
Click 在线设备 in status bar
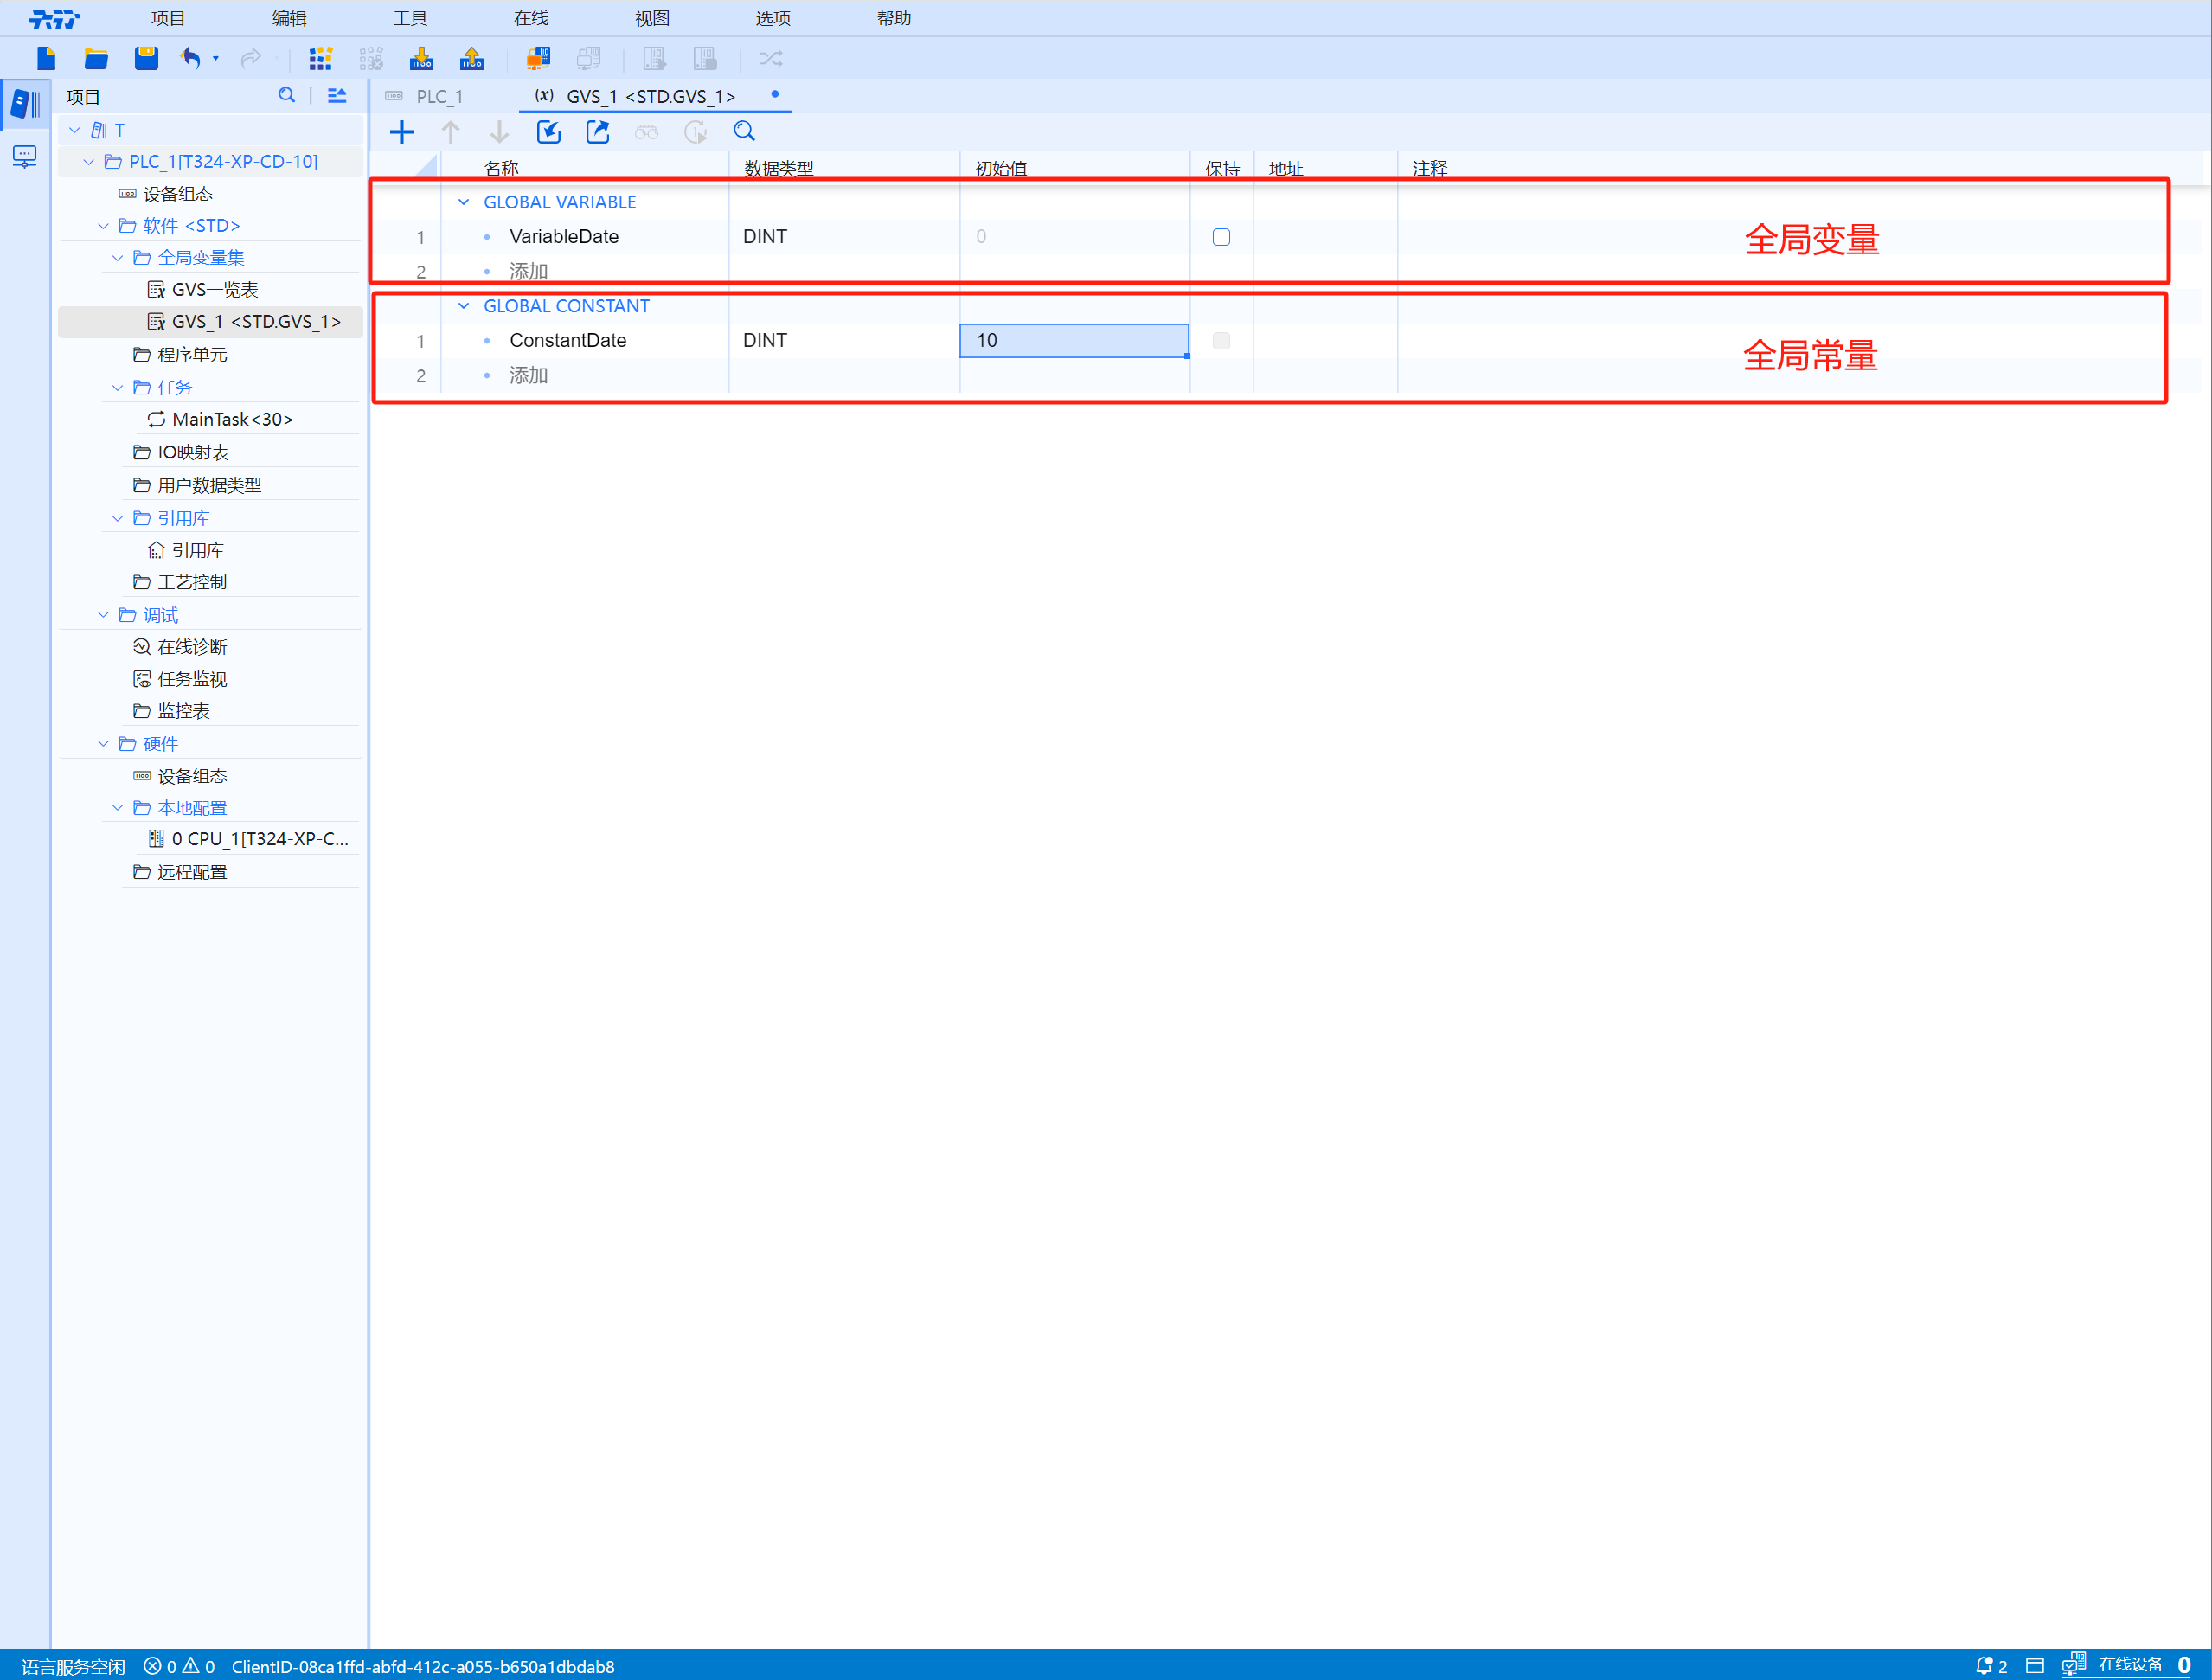coord(2130,1664)
